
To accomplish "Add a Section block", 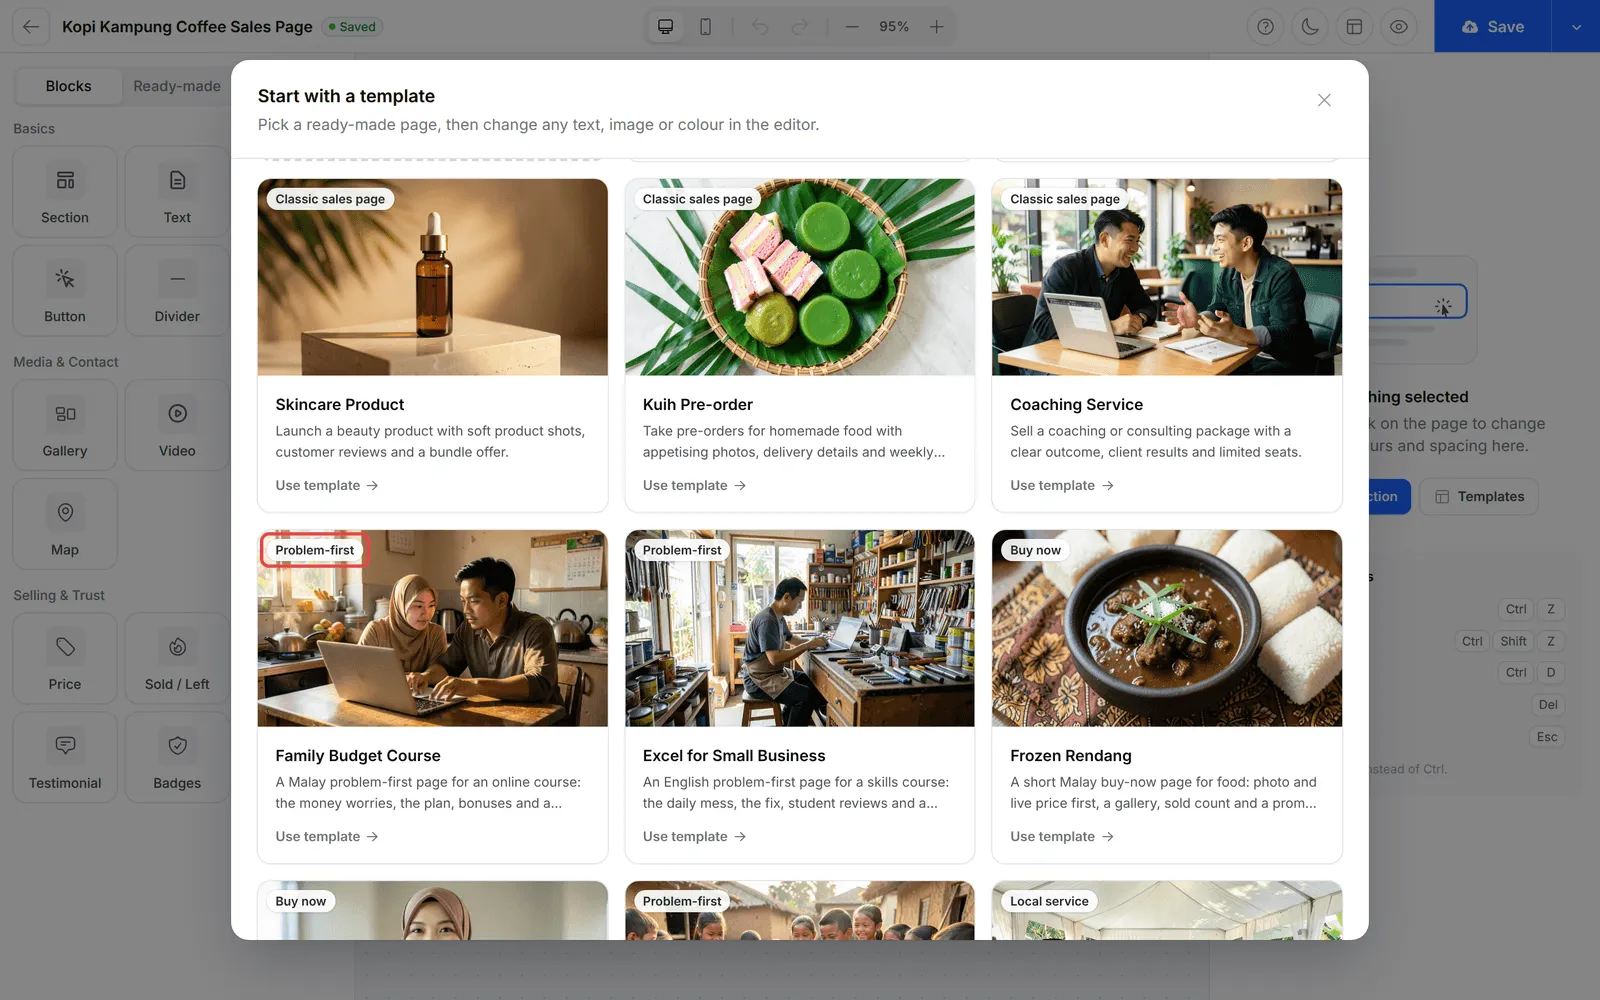I will click(65, 192).
